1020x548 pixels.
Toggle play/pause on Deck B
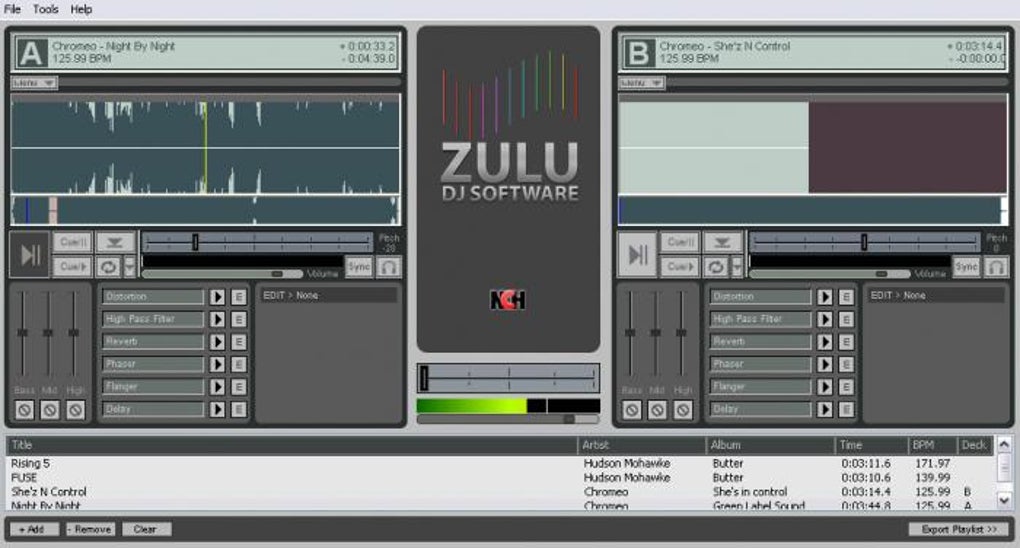[638, 254]
